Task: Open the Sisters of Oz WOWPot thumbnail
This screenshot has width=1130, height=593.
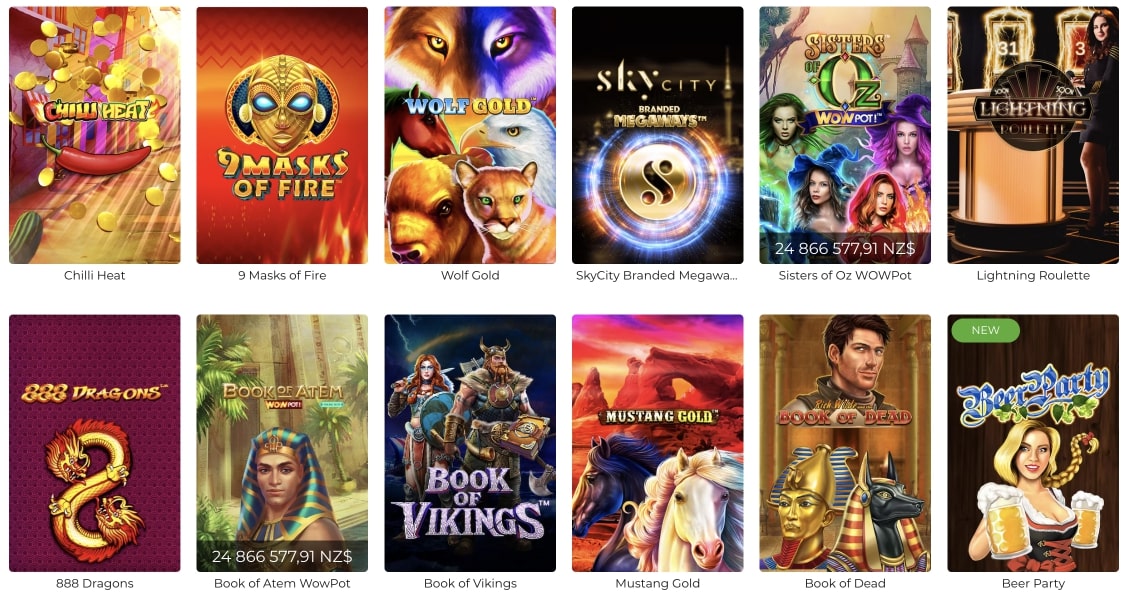Action: 845,135
